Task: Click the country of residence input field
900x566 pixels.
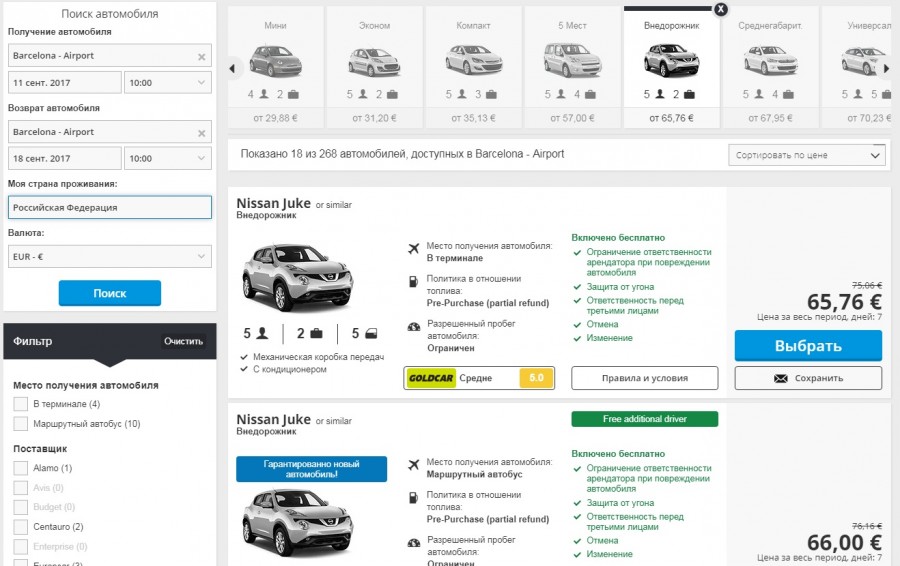Action: point(109,207)
